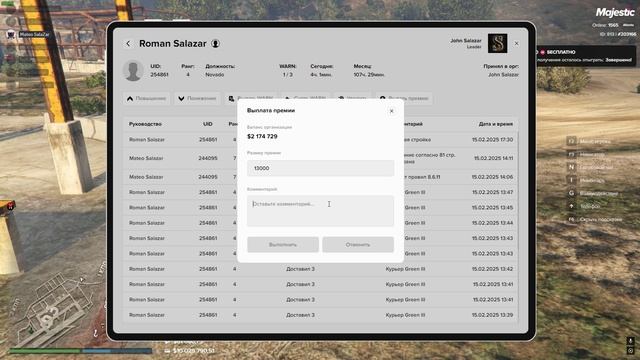Select the UID column header

coord(208,124)
